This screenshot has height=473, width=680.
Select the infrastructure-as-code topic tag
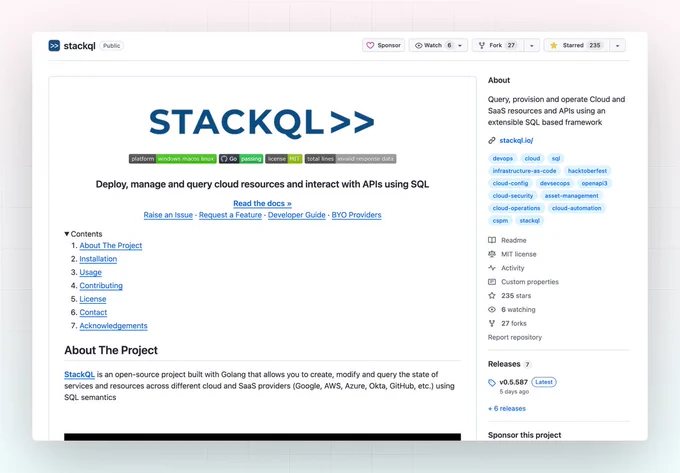pyautogui.click(x=524, y=171)
